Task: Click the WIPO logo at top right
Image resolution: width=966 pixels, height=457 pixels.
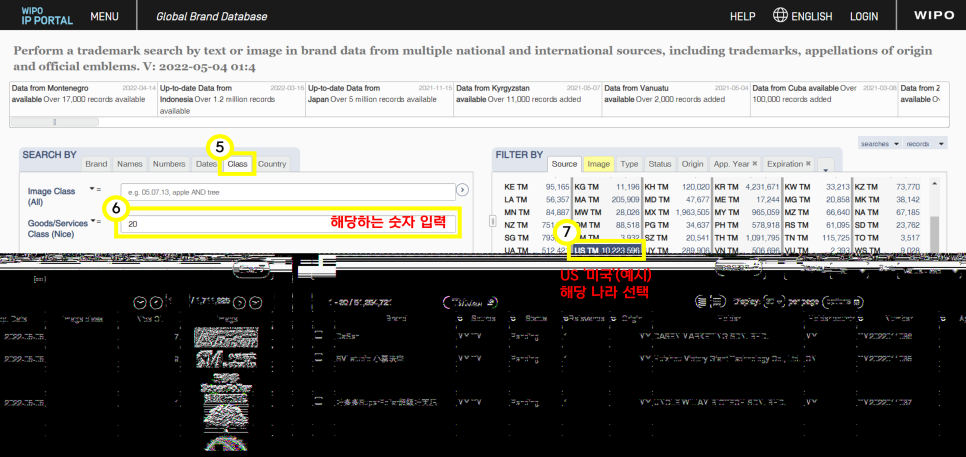Action: click(936, 15)
